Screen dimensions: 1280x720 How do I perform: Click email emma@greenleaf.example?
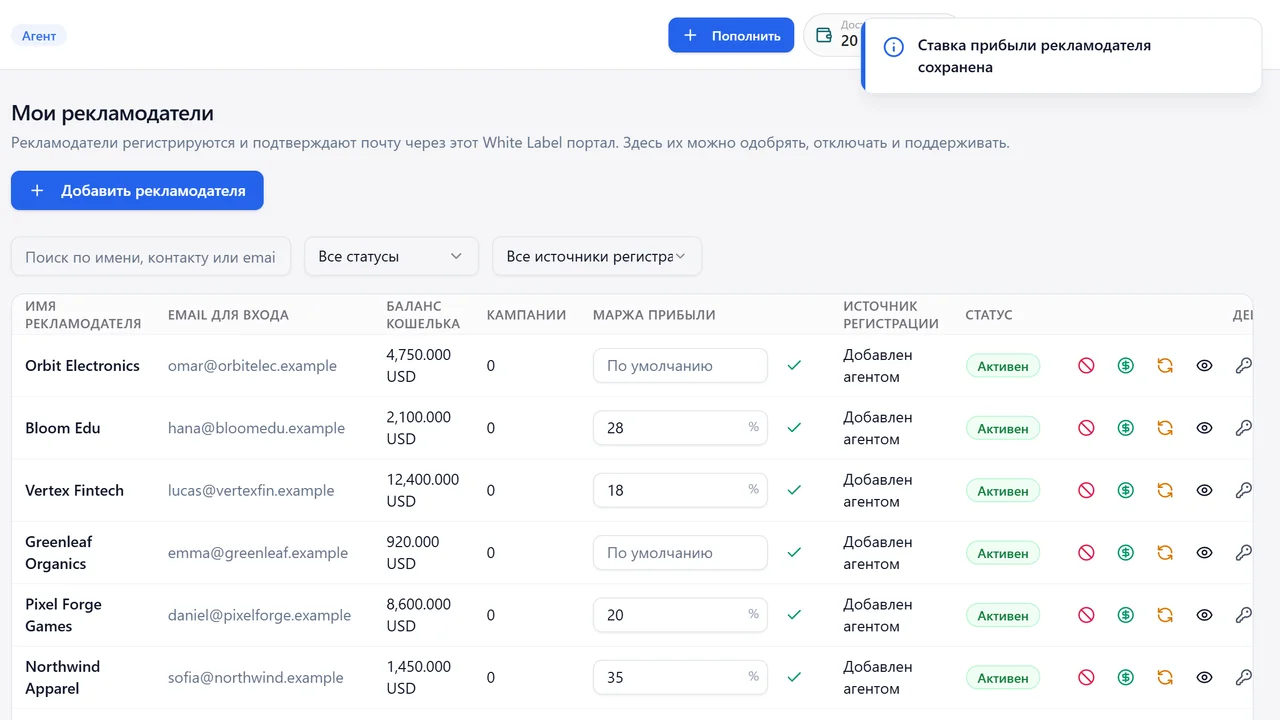pyautogui.click(x=258, y=553)
